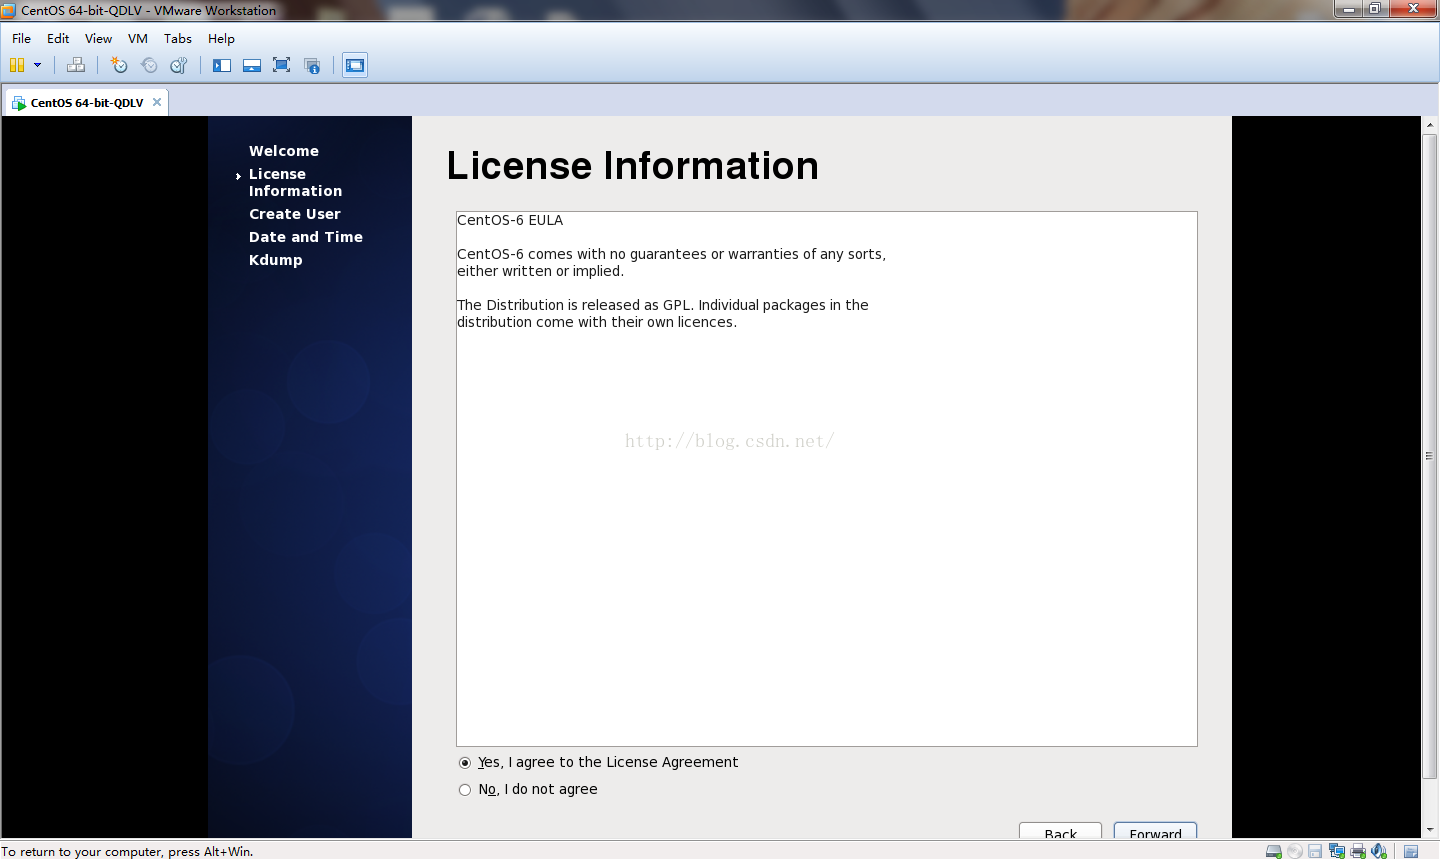Click inside the EULA text box
Screen dimensions: 1440x860
click(x=827, y=479)
